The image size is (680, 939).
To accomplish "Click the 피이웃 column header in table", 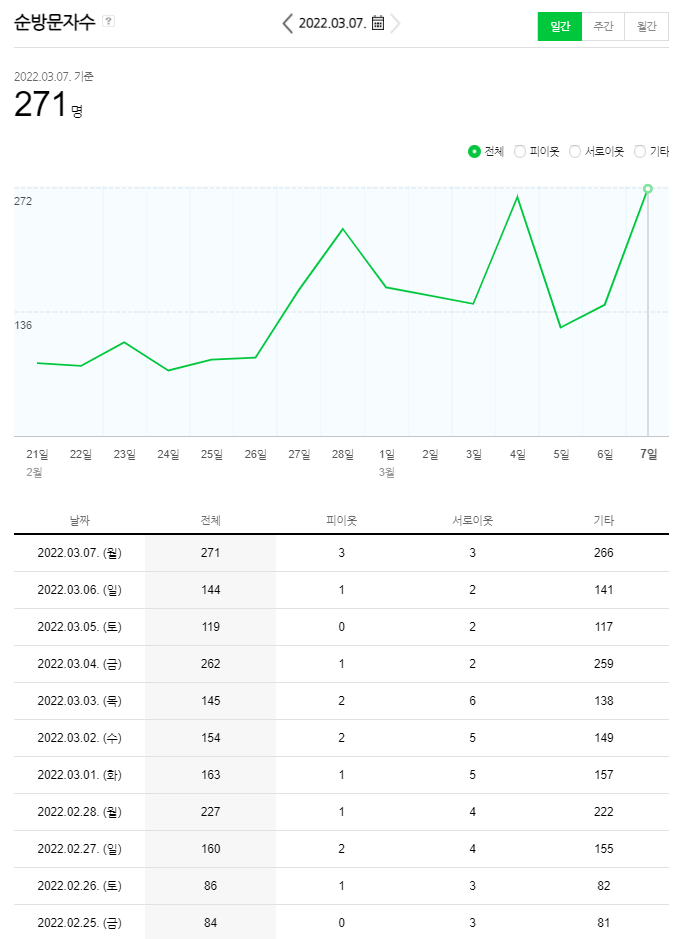I will pos(341,520).
